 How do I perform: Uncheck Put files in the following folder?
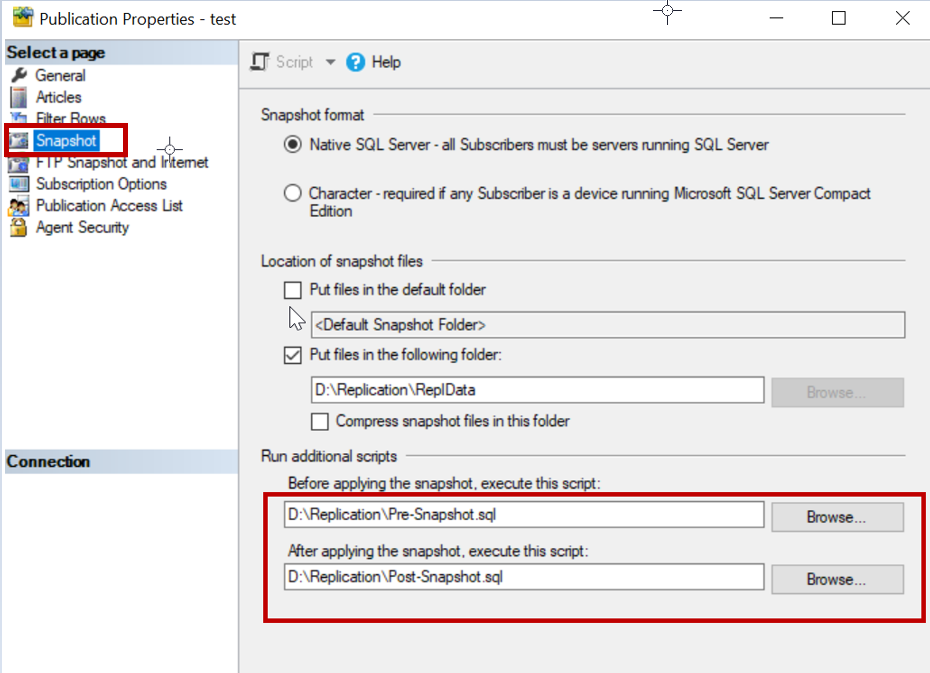(293, 354)
